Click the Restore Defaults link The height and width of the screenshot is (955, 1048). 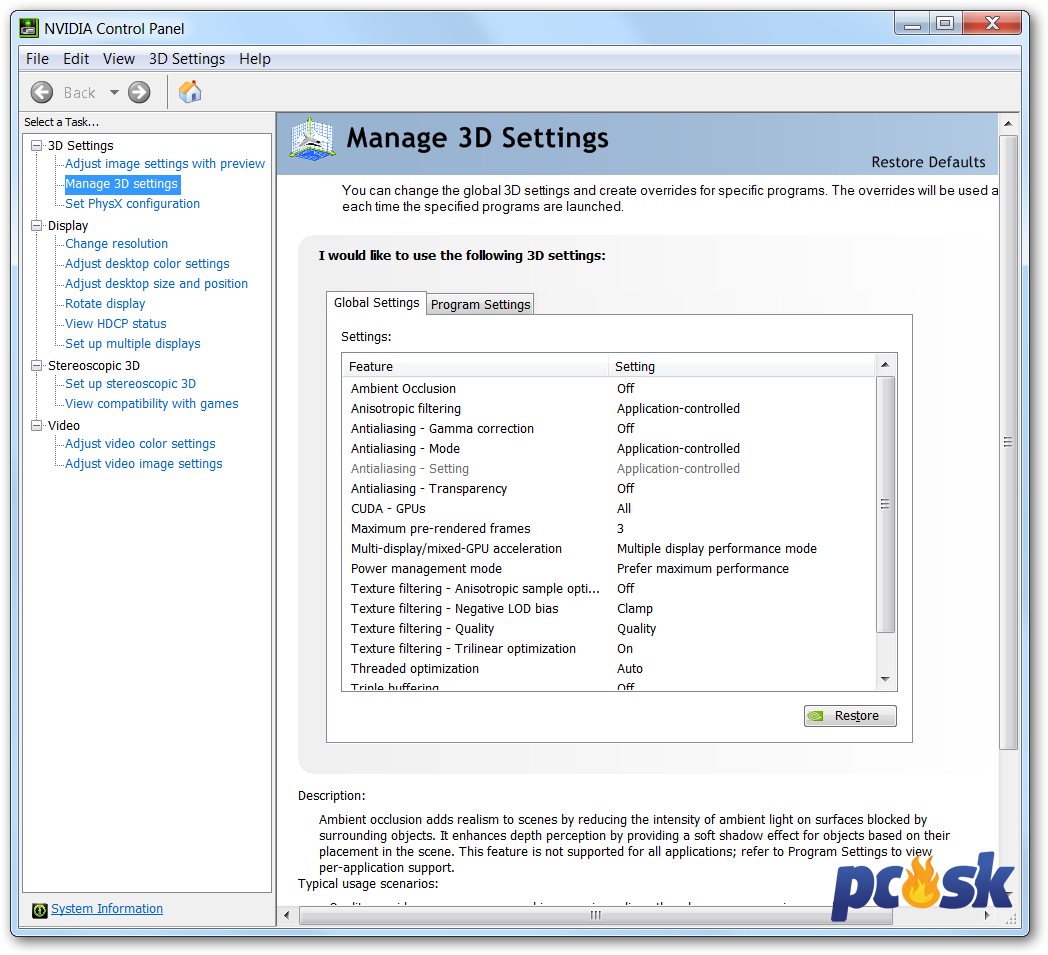click(928, 162)
